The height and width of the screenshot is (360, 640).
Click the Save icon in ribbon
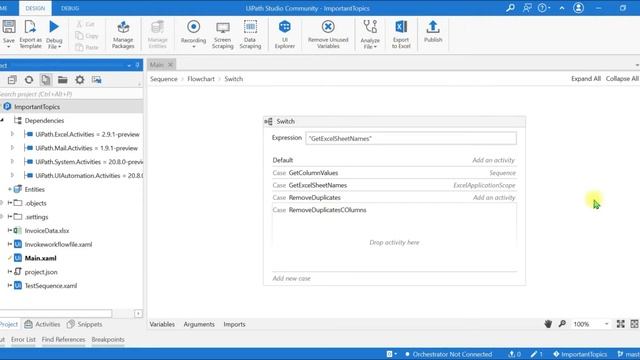9,27
